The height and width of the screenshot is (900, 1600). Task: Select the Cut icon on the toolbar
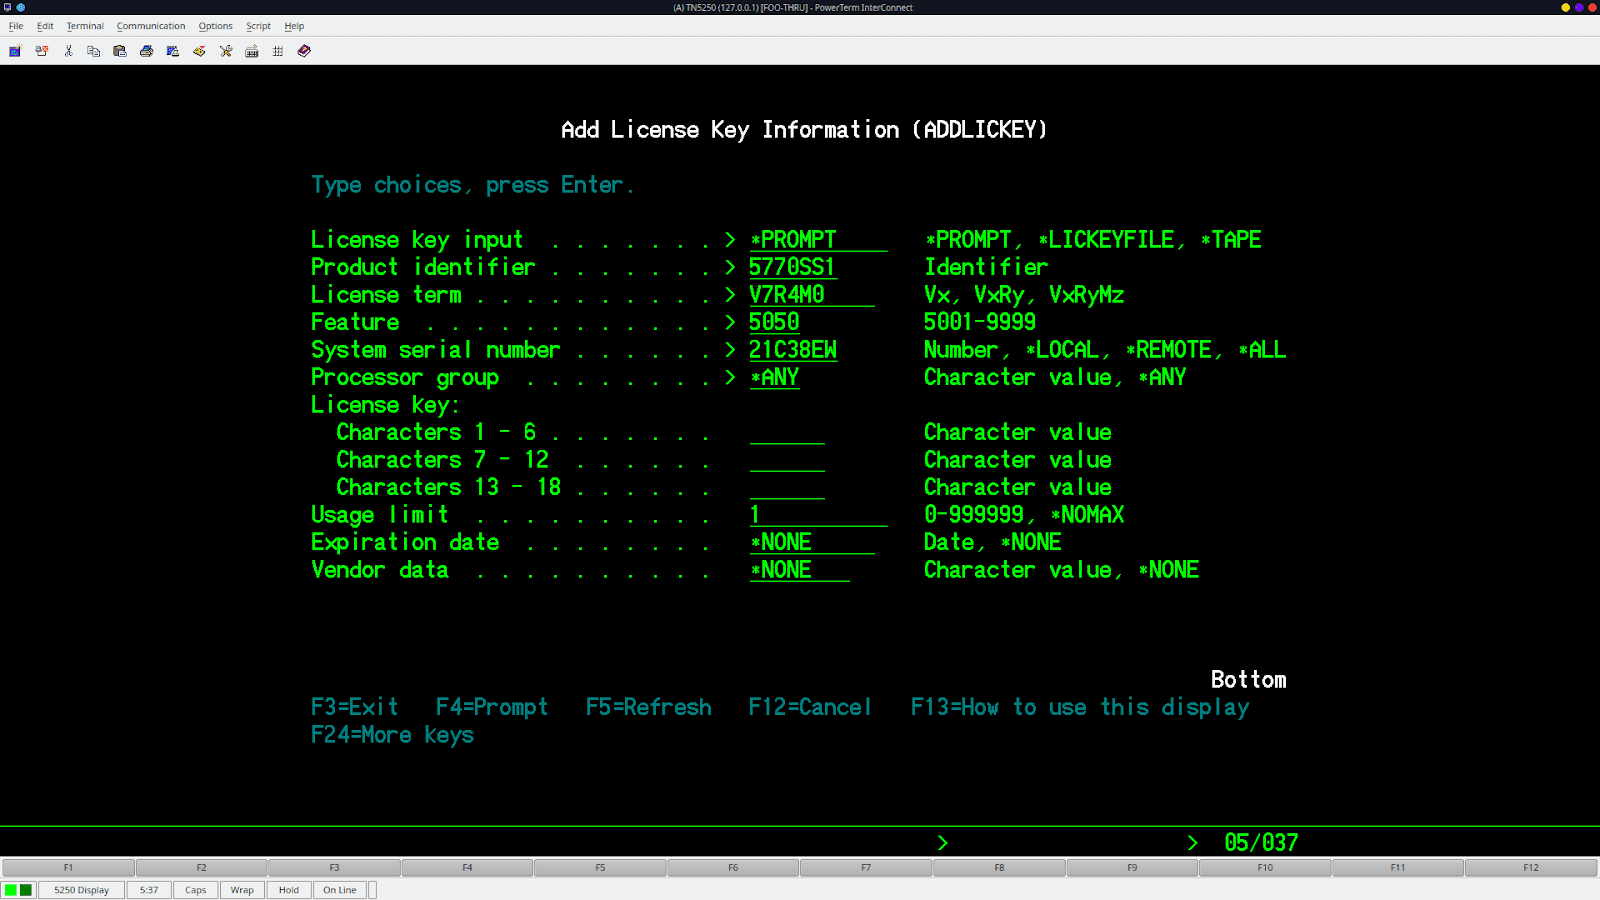pyautogui.click(x=67, y=51)
